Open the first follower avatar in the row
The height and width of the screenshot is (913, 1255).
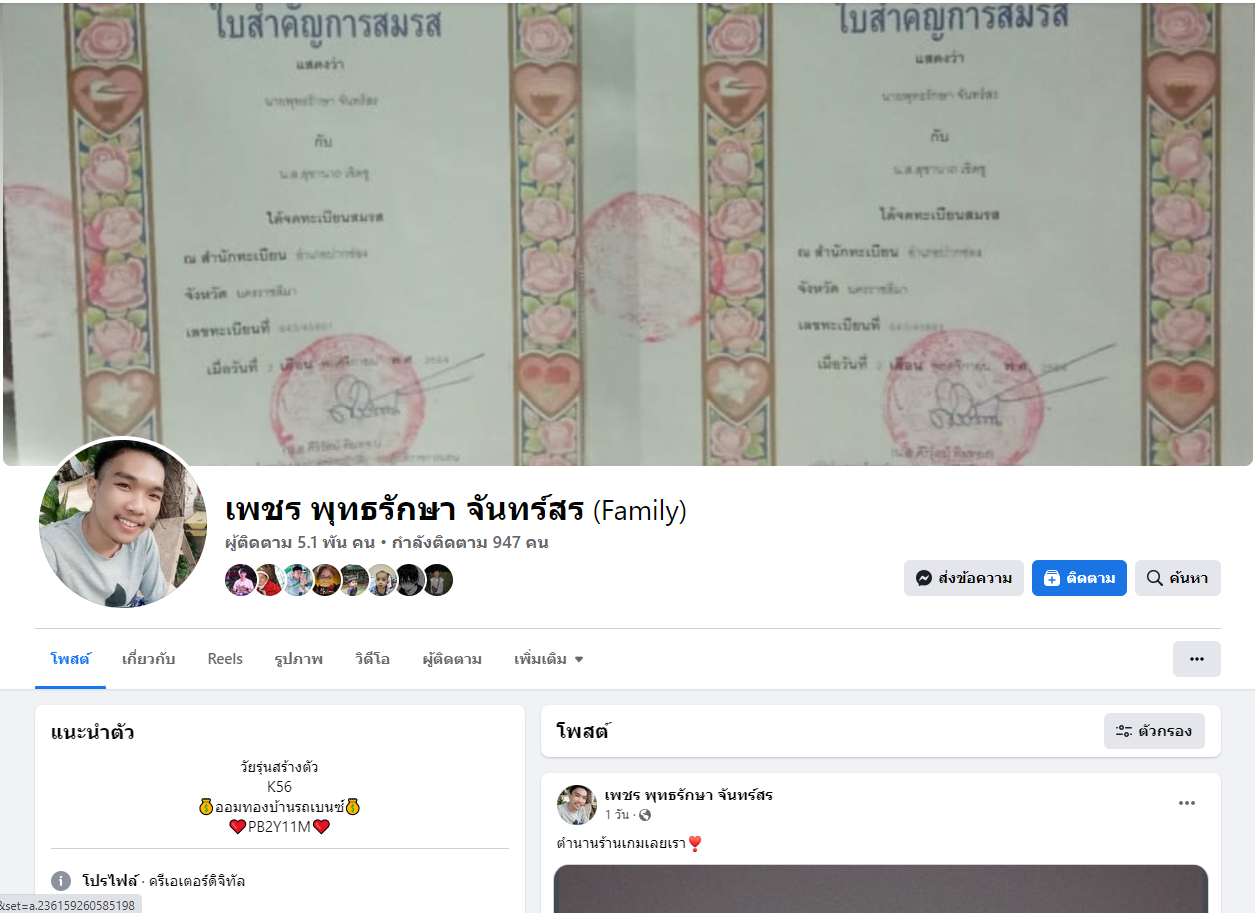pyautogui.click(x=240, y=580)
